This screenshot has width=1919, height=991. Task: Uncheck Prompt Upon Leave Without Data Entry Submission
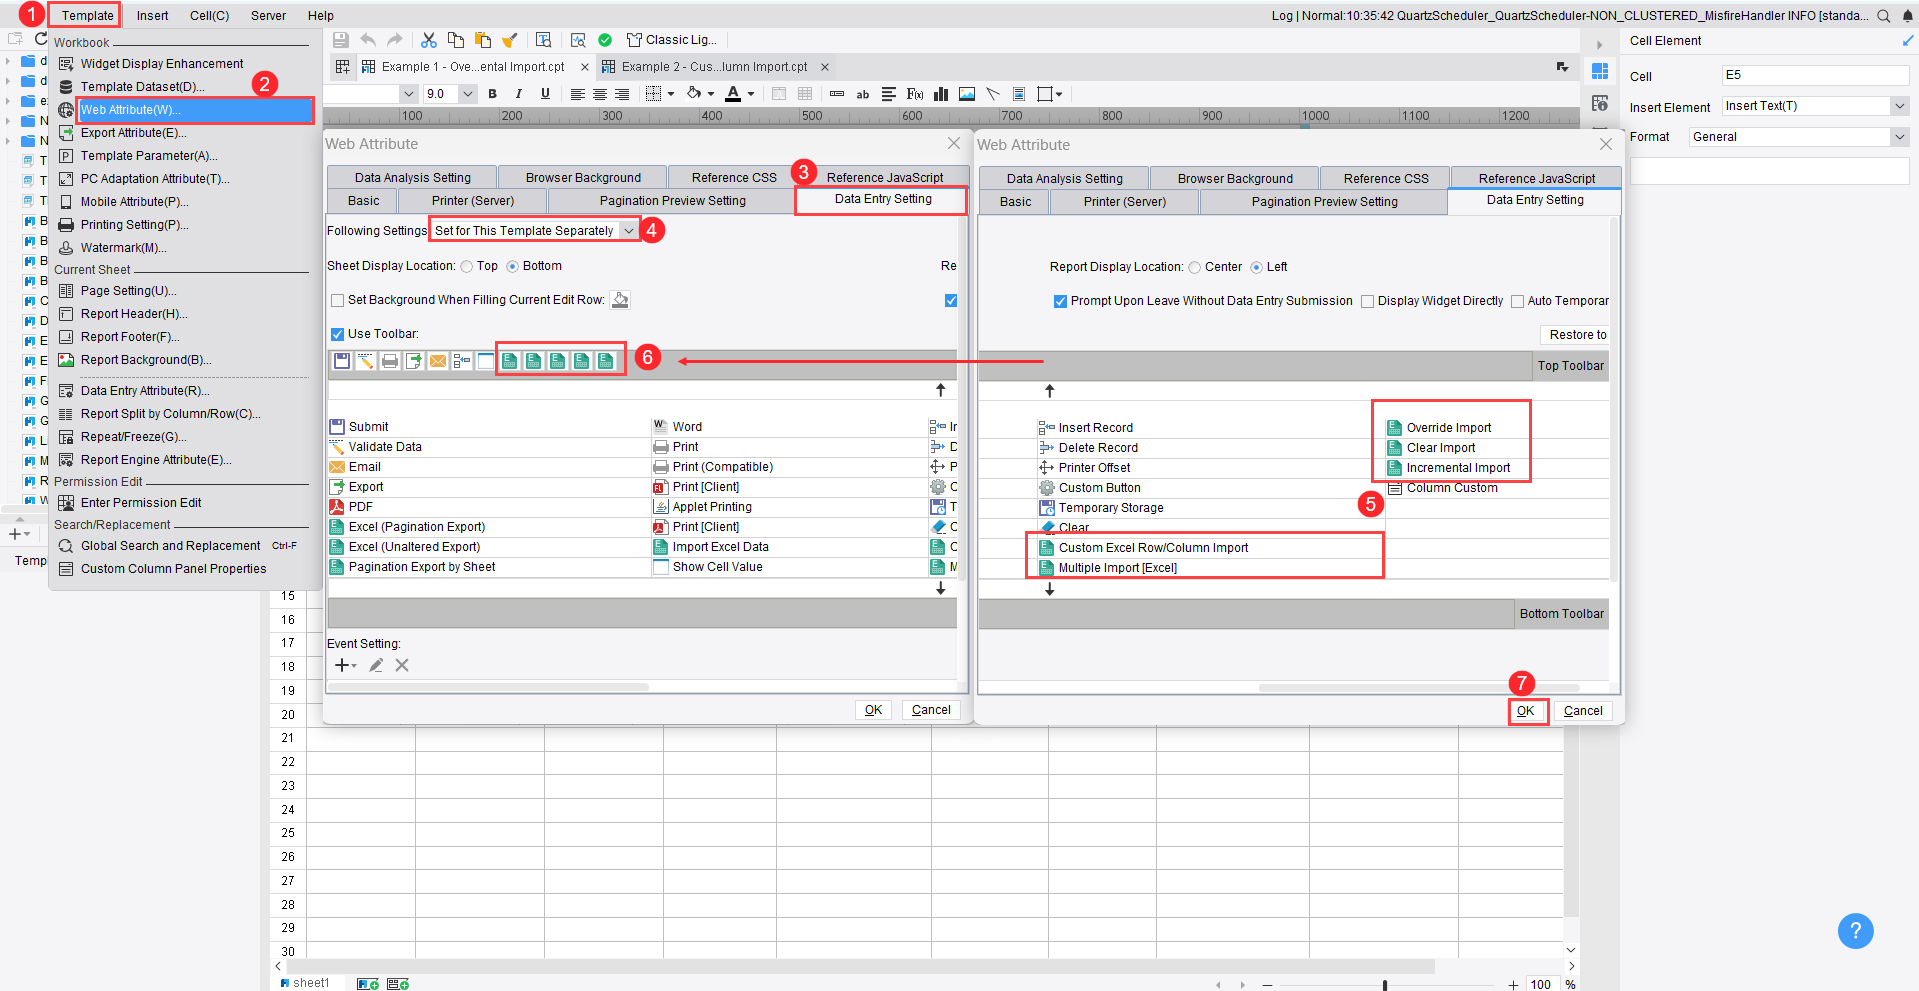1060,301
